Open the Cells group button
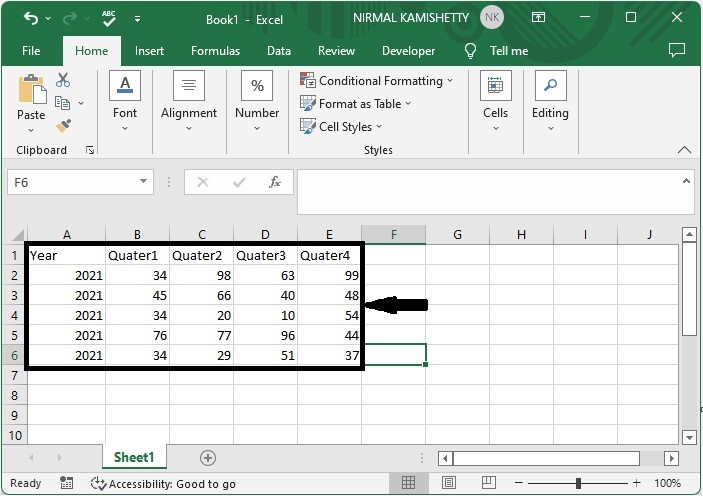This screenshot has height=496, width=703. [495, 101]
